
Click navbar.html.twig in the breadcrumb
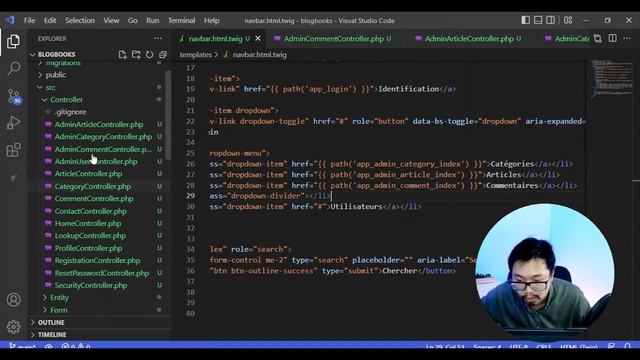[260, 55]
